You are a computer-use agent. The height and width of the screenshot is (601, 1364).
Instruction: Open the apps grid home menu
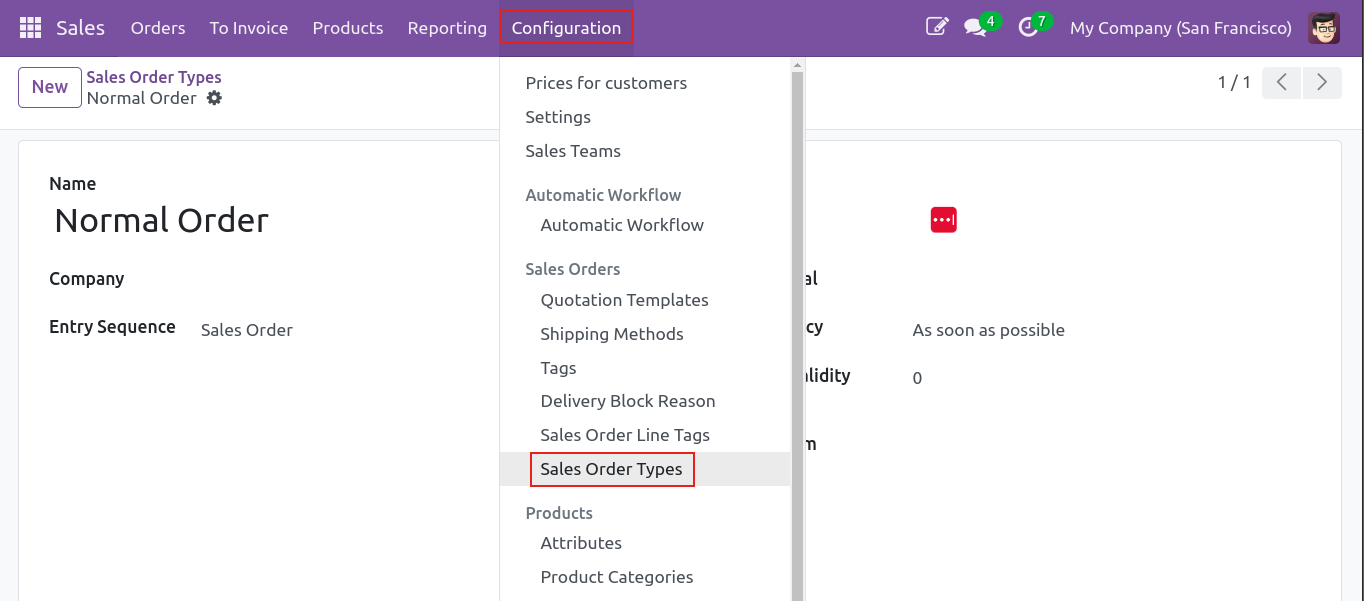30,28
